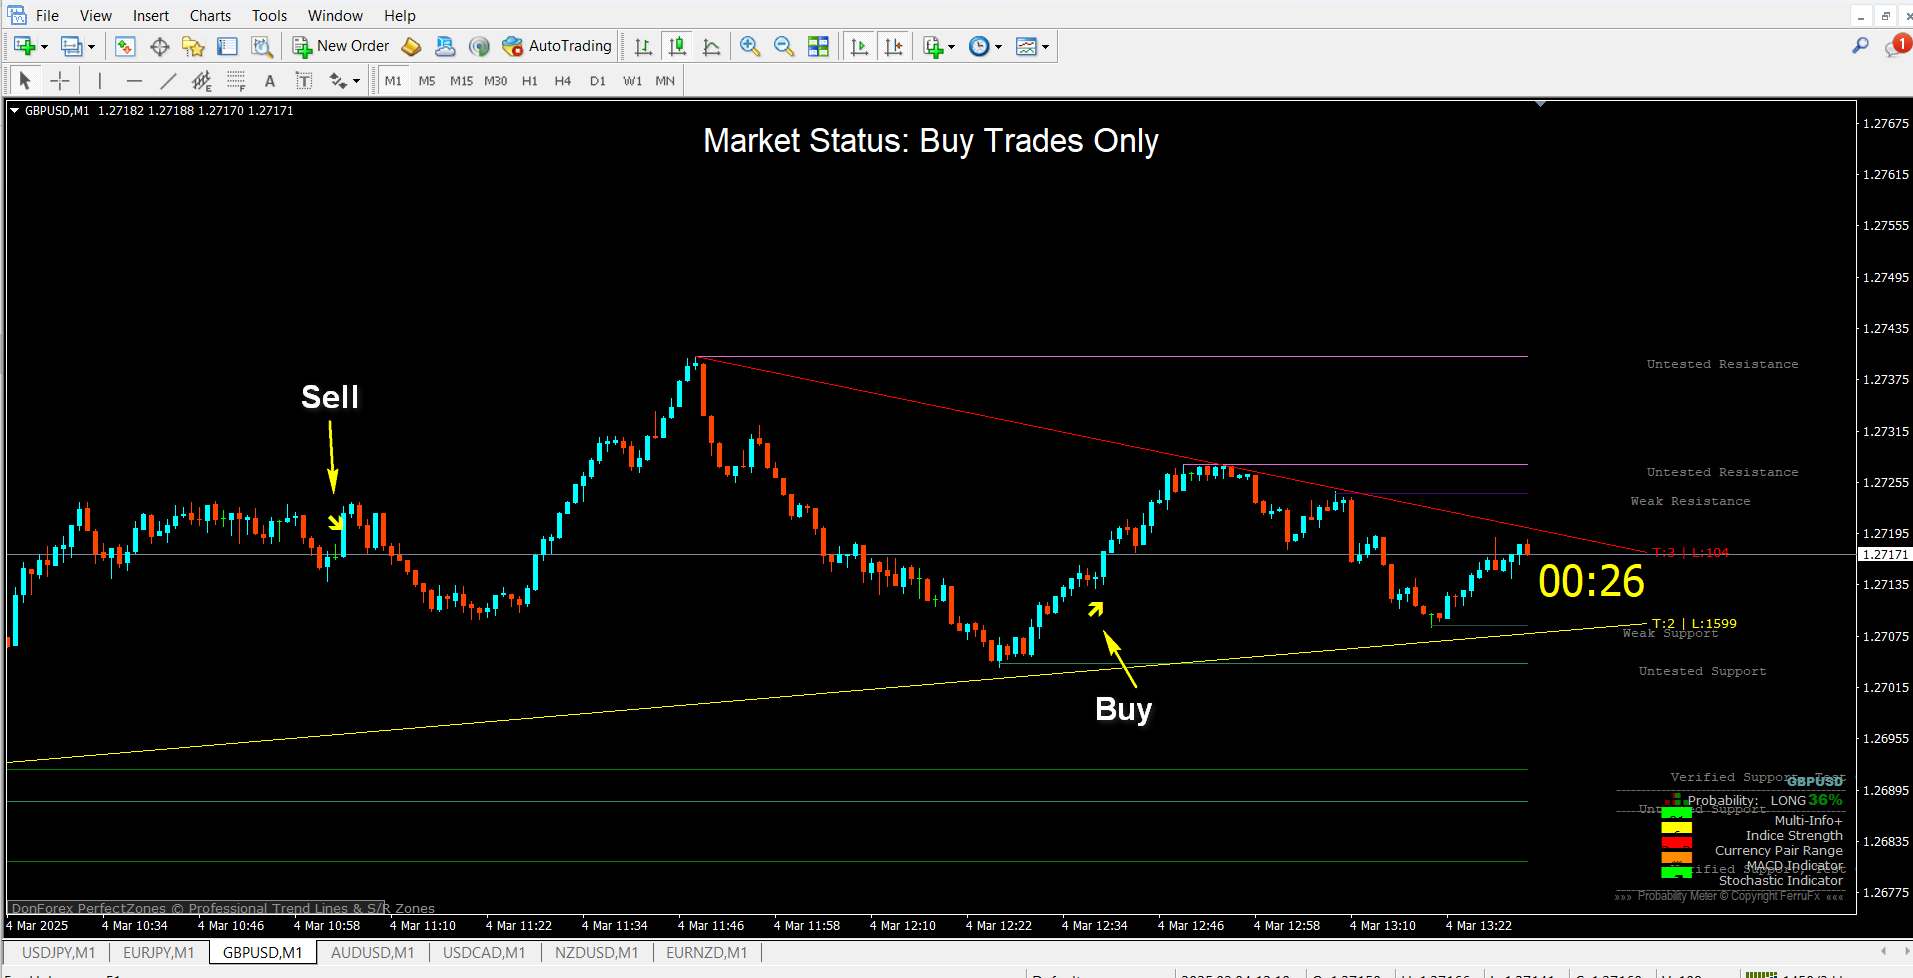Pick the Trendline drawing tool
The image size is (1913, 978).
(168, 81)
